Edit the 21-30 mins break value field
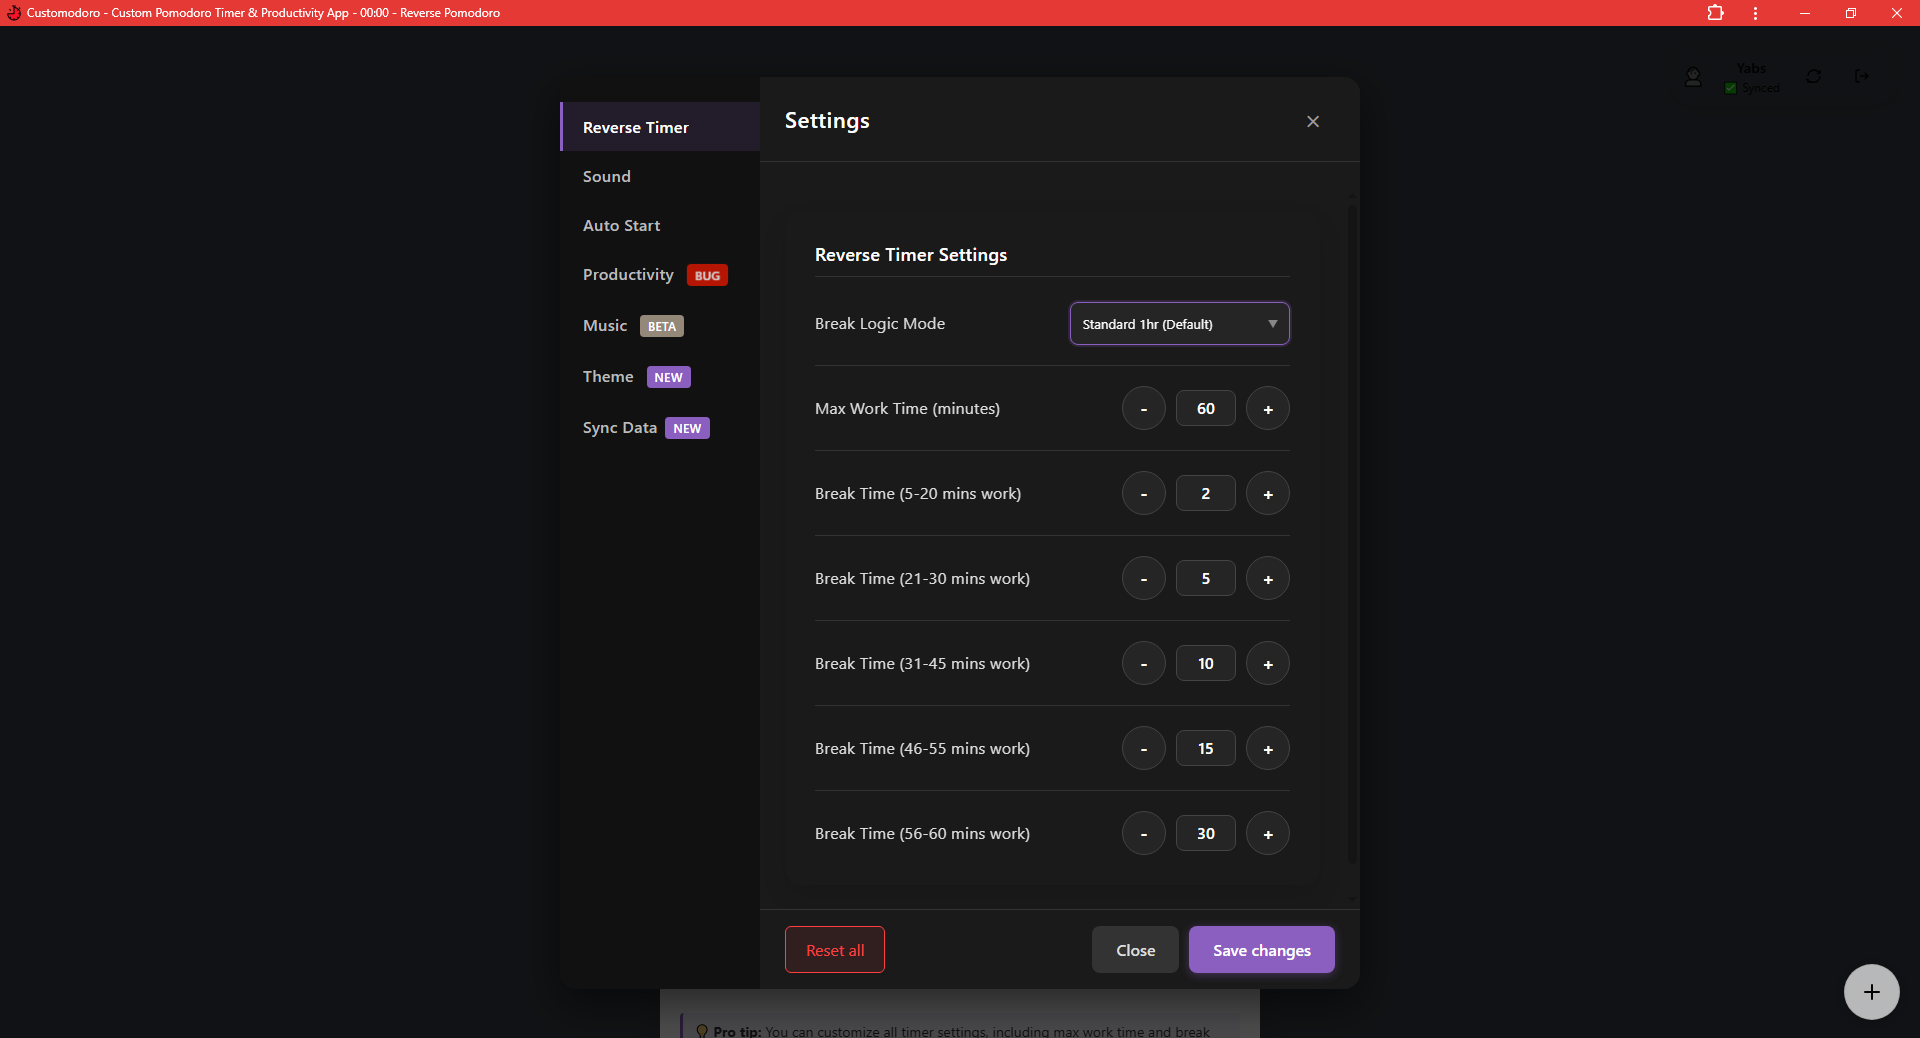Screen dimensions: 1920x1038 pyautogui.click(x=1206, y=578)
